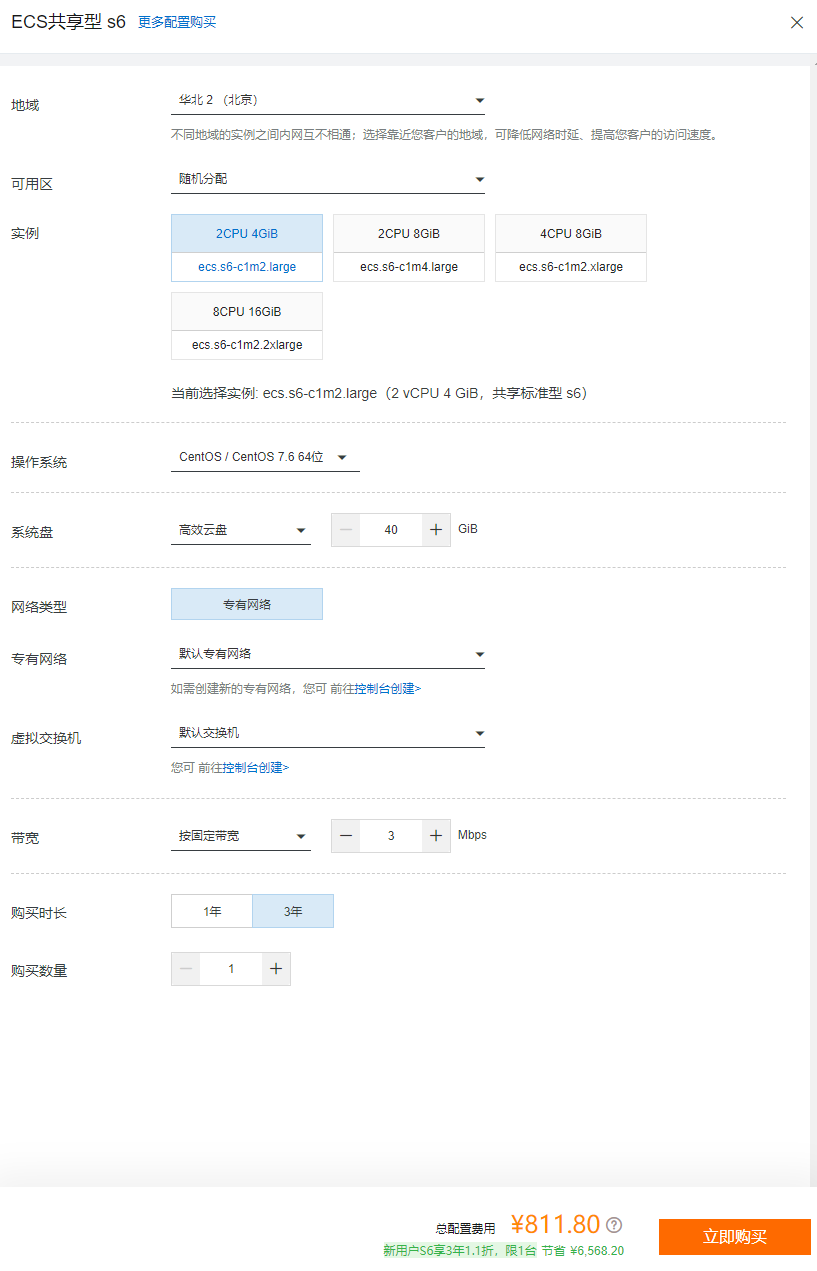
Task: Select the 2CPU 4GiB instance
Action: pyautogui.click(x=247, y=248)
